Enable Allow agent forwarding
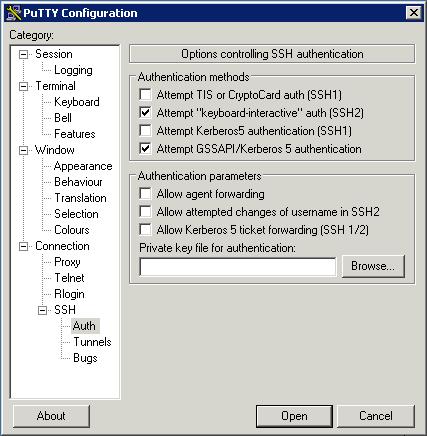This screenshot has width=427, height=436. point(145,194)
